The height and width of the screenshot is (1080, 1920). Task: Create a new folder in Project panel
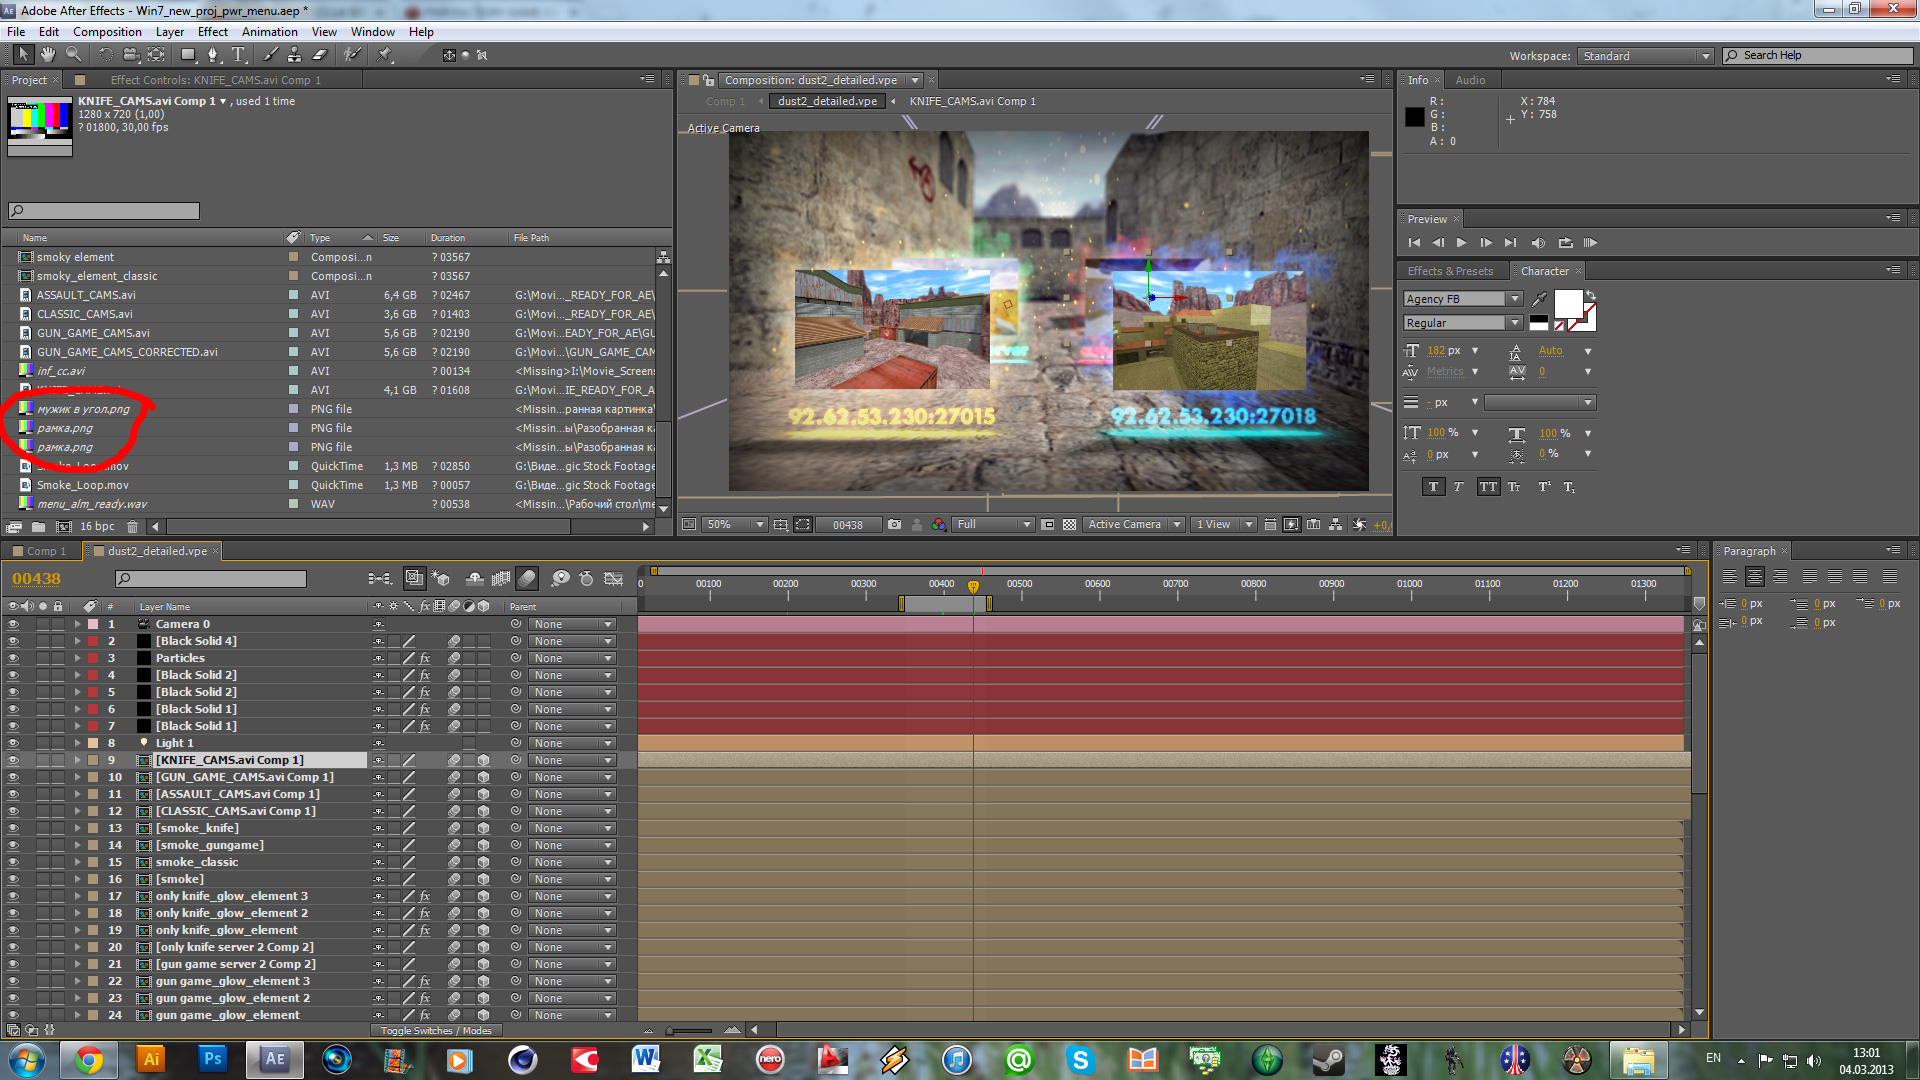click(38, 527)
